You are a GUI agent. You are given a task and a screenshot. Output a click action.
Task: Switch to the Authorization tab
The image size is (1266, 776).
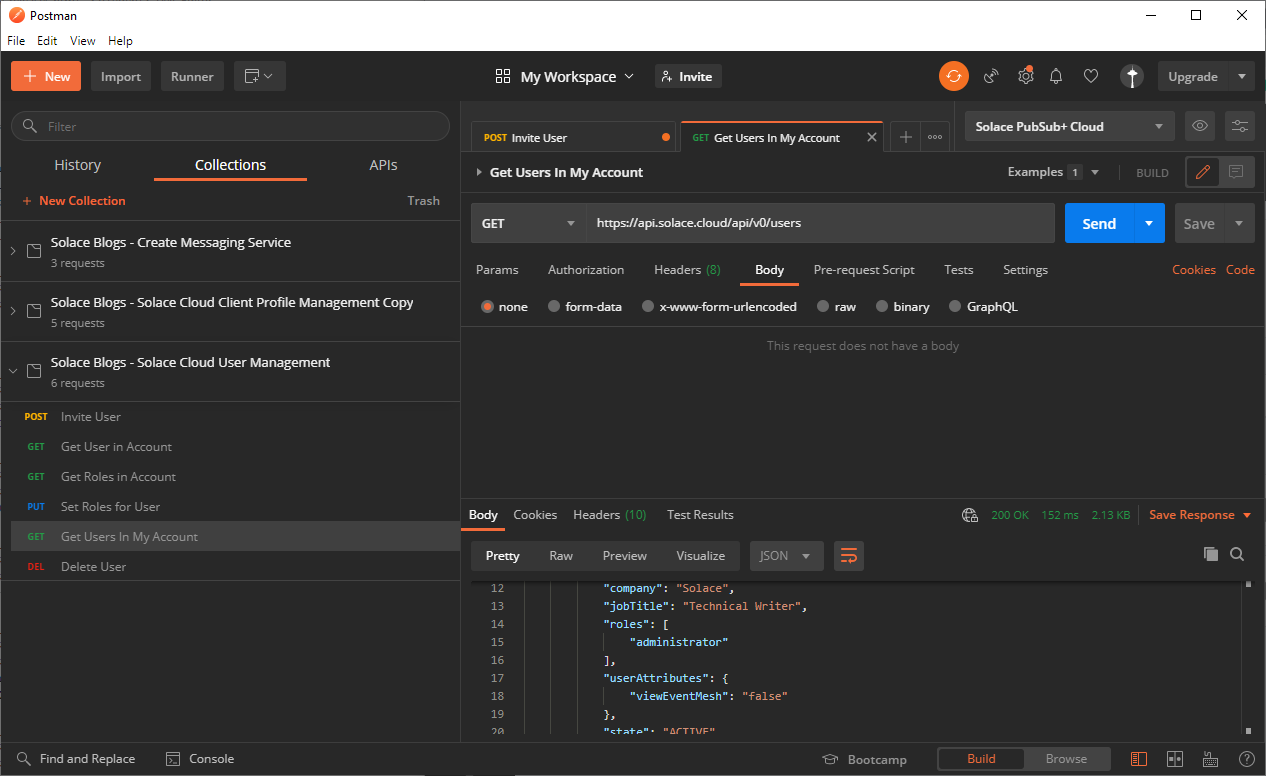pyautogui.click(x=586, y=270)
